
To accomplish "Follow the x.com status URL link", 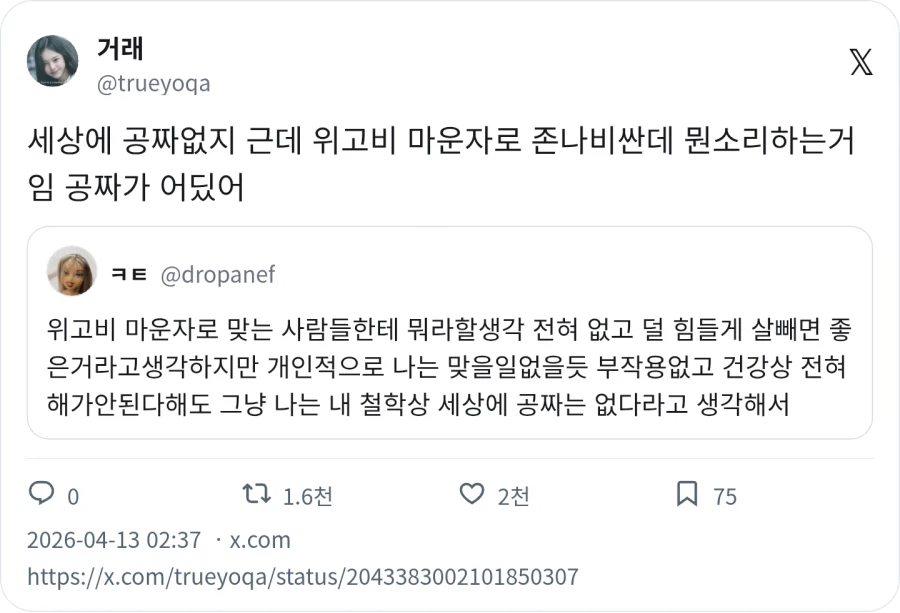I will pos(300,575).
